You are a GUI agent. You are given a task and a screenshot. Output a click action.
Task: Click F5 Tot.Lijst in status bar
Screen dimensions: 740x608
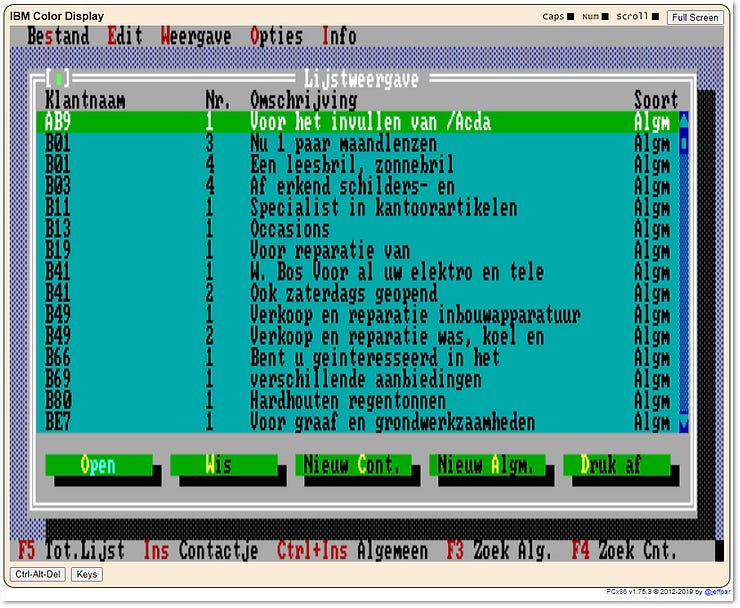(71, 551)
